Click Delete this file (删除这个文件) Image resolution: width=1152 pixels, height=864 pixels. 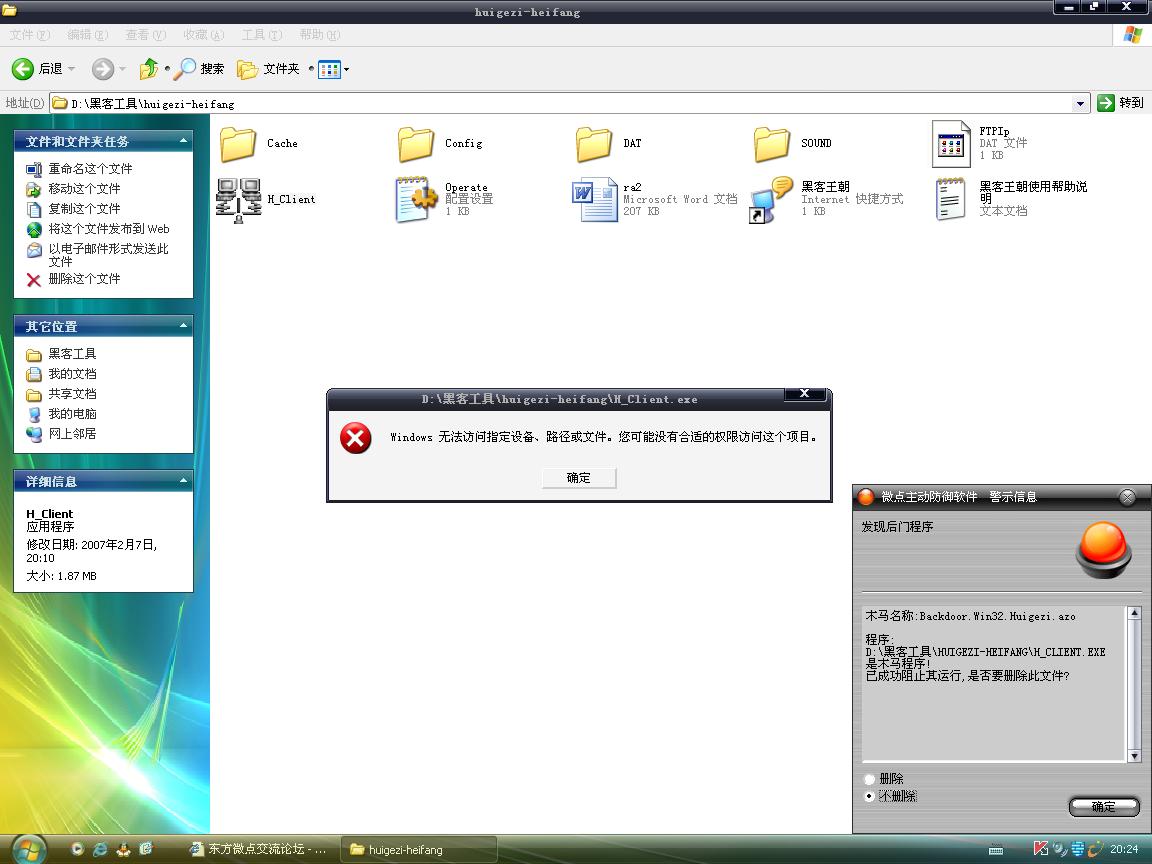(x=73, y=279)
